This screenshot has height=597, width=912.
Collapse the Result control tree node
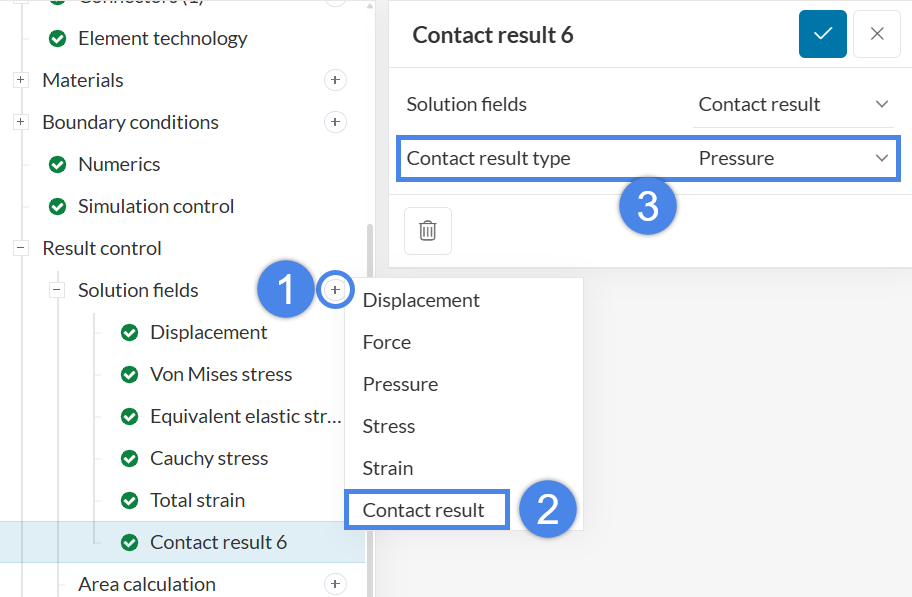pyautogui.click(x=21, y=248)
